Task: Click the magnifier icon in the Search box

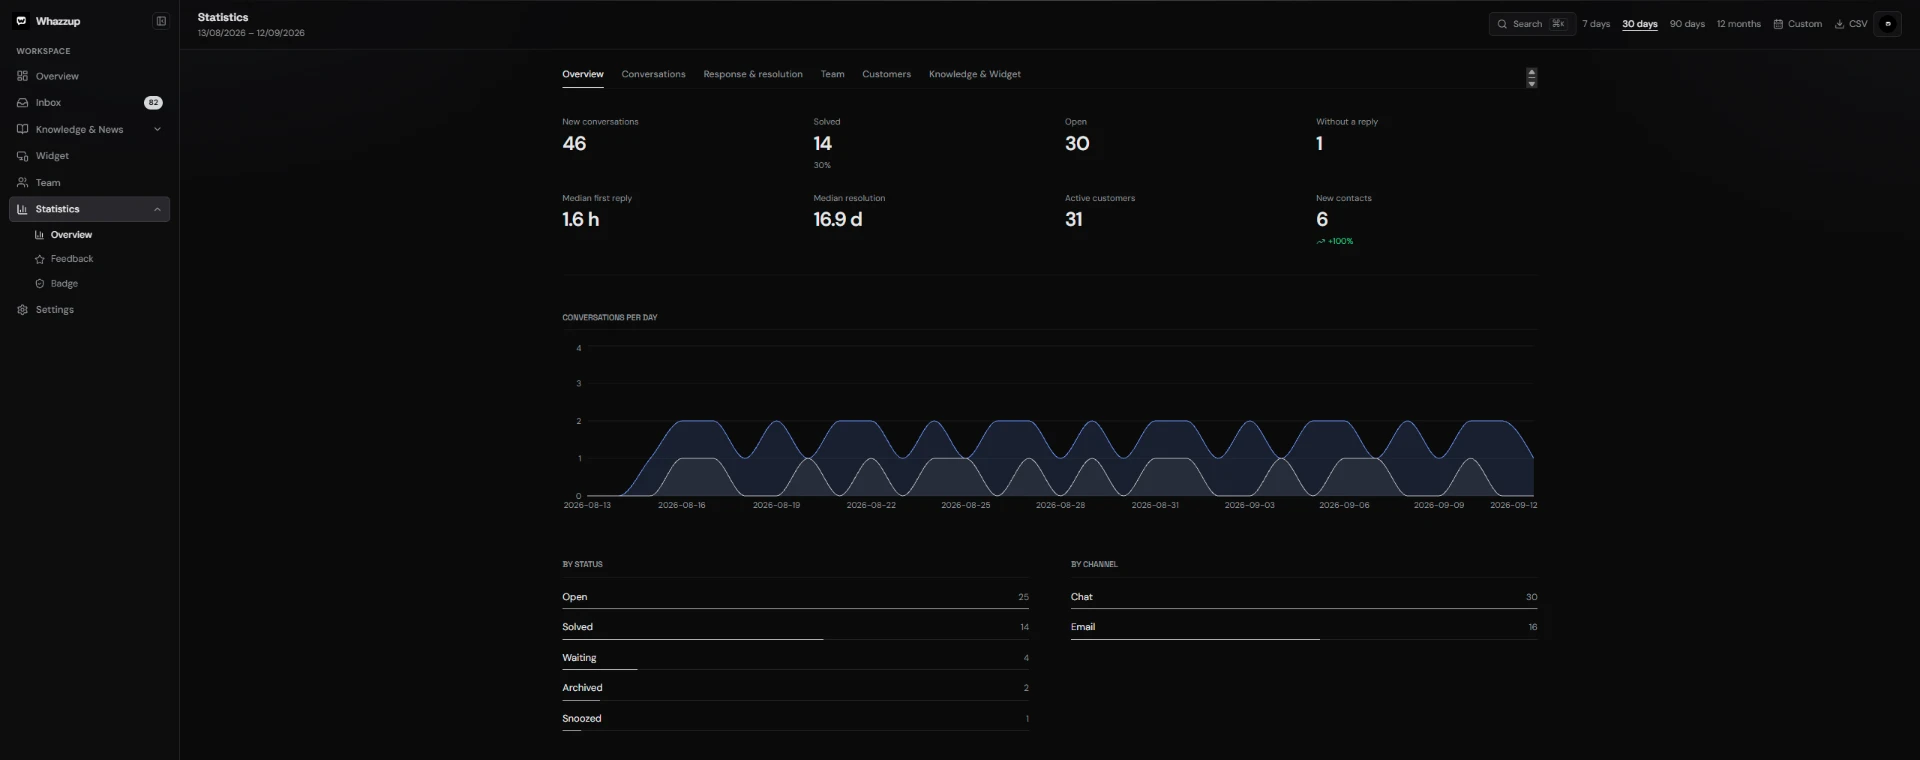Action: click(1502, 24)
